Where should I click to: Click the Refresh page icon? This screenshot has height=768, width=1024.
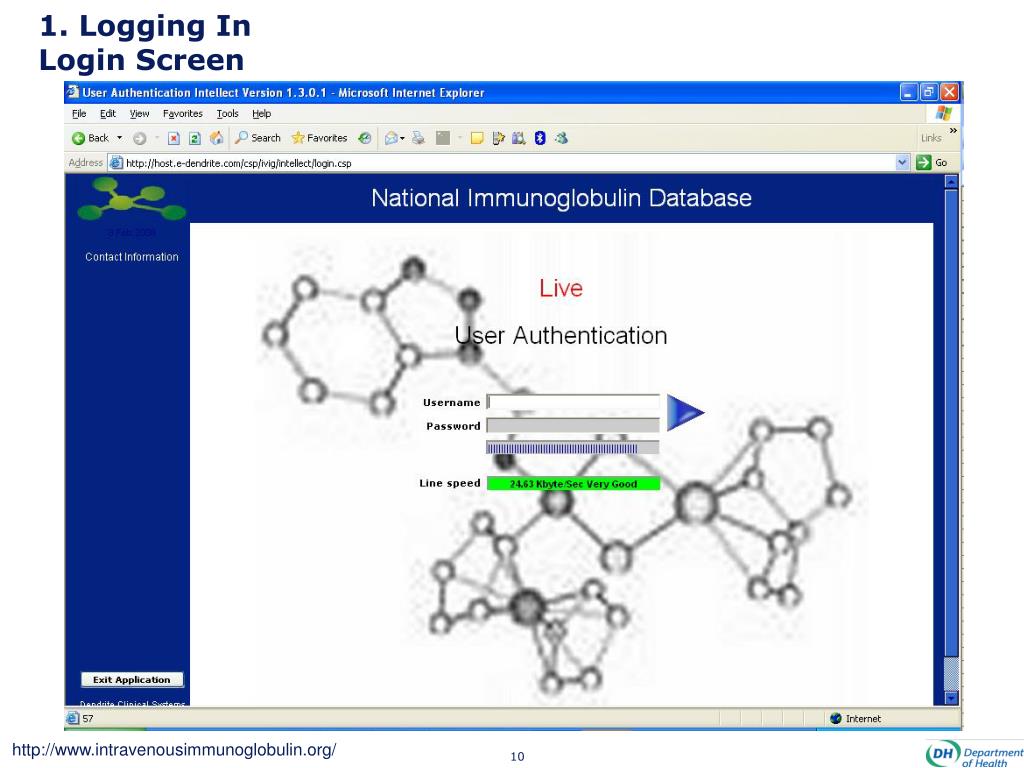pyautogui.click(x=195, y=138)
